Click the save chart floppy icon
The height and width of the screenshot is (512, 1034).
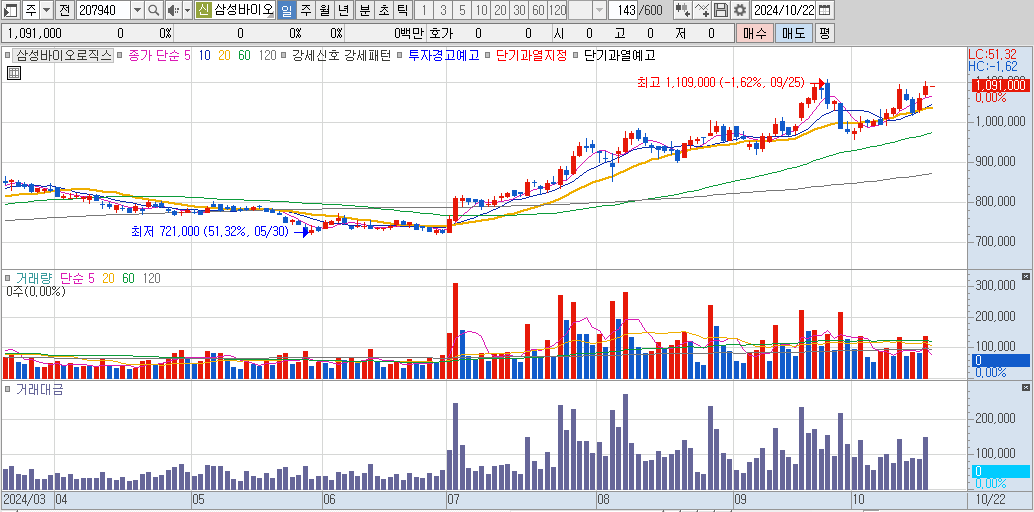[721, 10]
